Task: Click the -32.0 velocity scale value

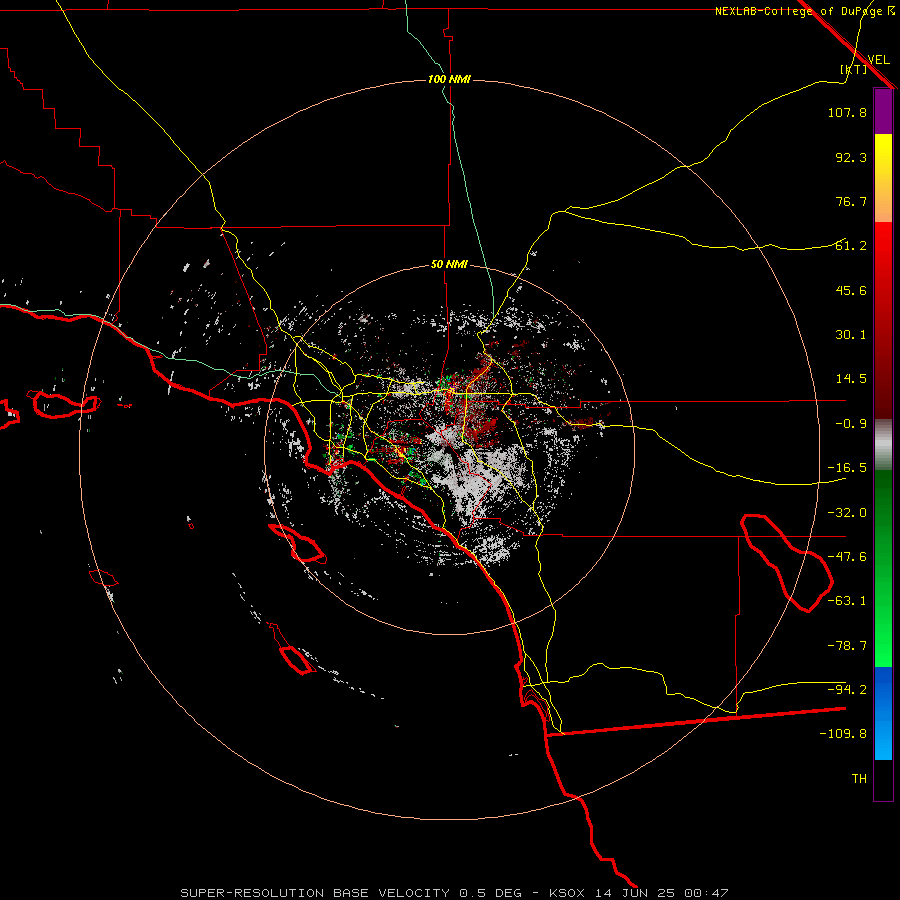Action: 847,513
